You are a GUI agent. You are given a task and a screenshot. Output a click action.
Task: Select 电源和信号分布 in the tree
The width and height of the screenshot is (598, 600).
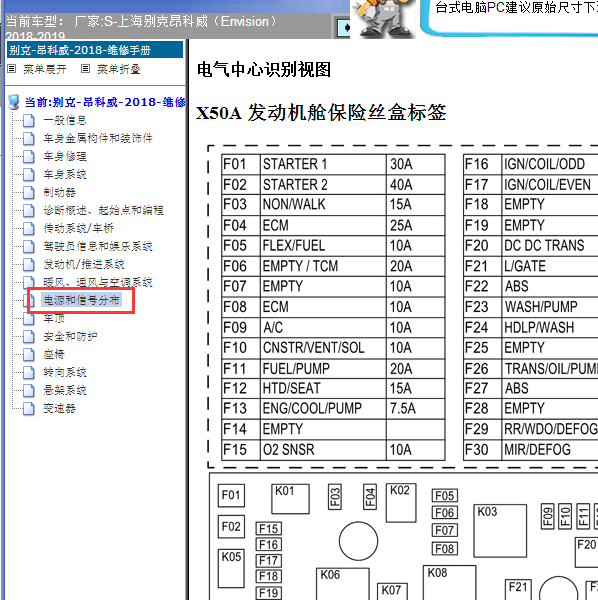pos(81,300)
